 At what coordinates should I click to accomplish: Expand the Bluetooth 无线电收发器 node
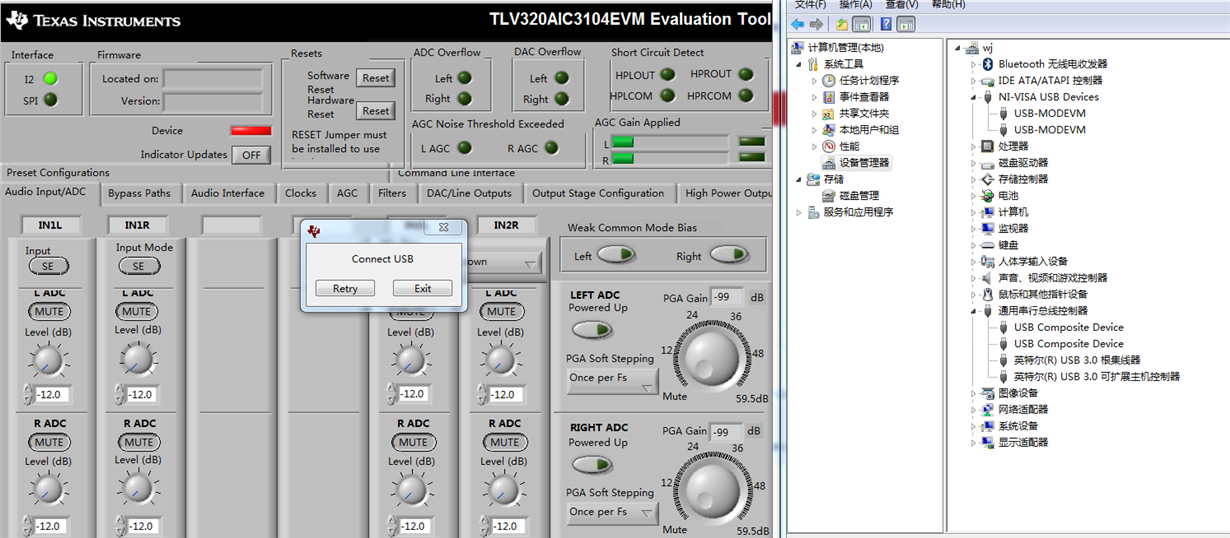973,64
